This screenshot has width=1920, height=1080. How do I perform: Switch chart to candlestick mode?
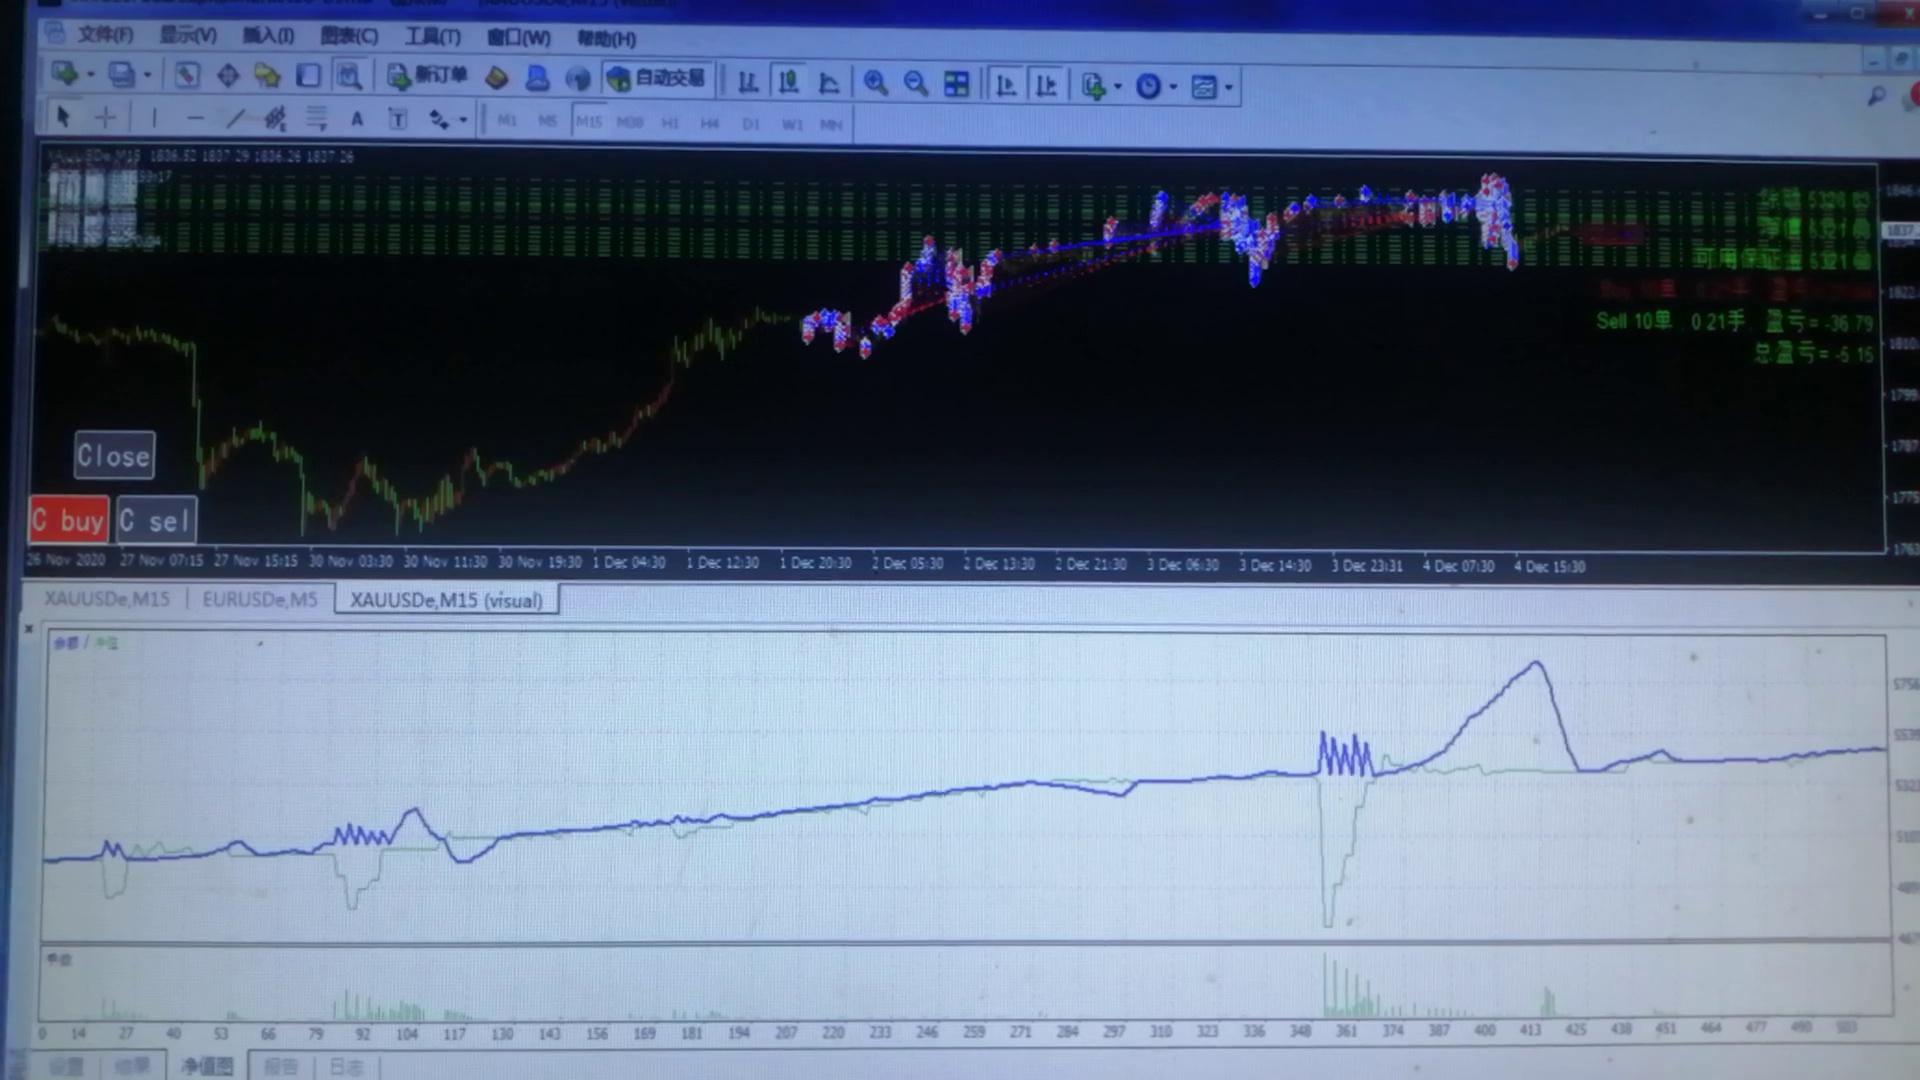tap(788, 83)
